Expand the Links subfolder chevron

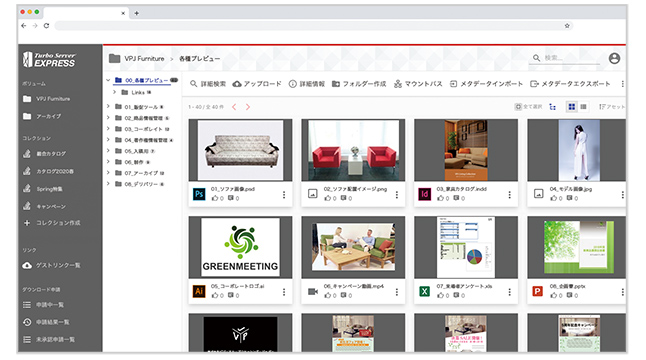(115, 92)
